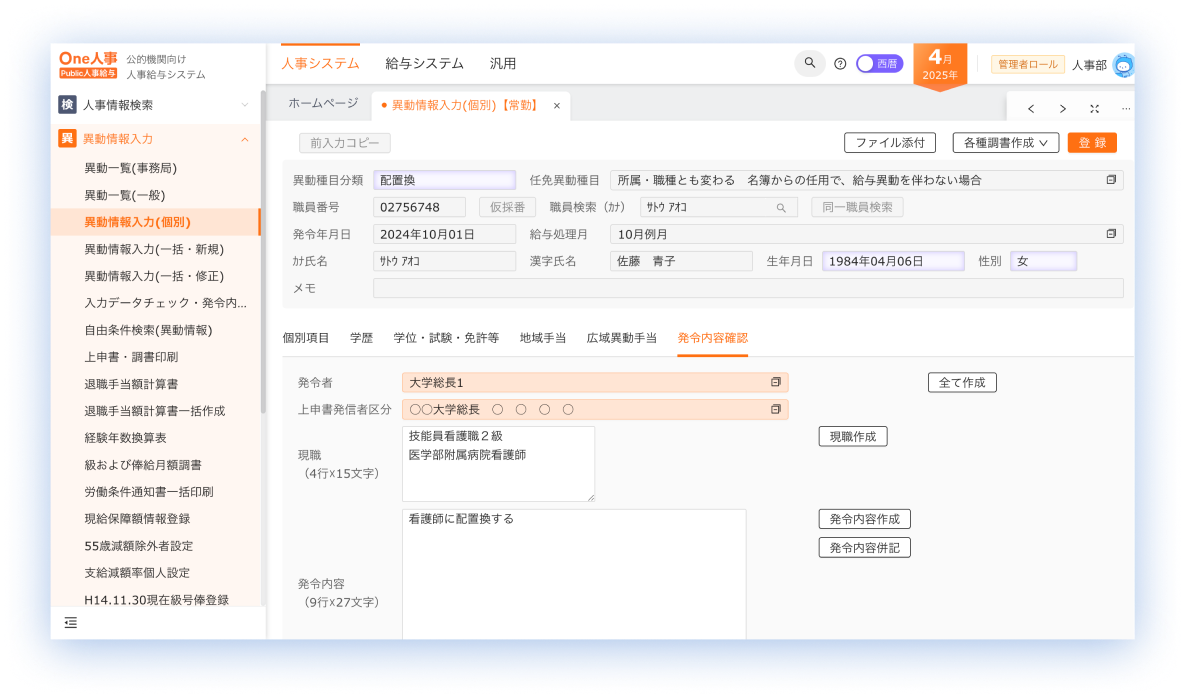Click the 異動情報入力 sidebar icon
This screenshot has width=1186, height=698.
pos(67,138)
